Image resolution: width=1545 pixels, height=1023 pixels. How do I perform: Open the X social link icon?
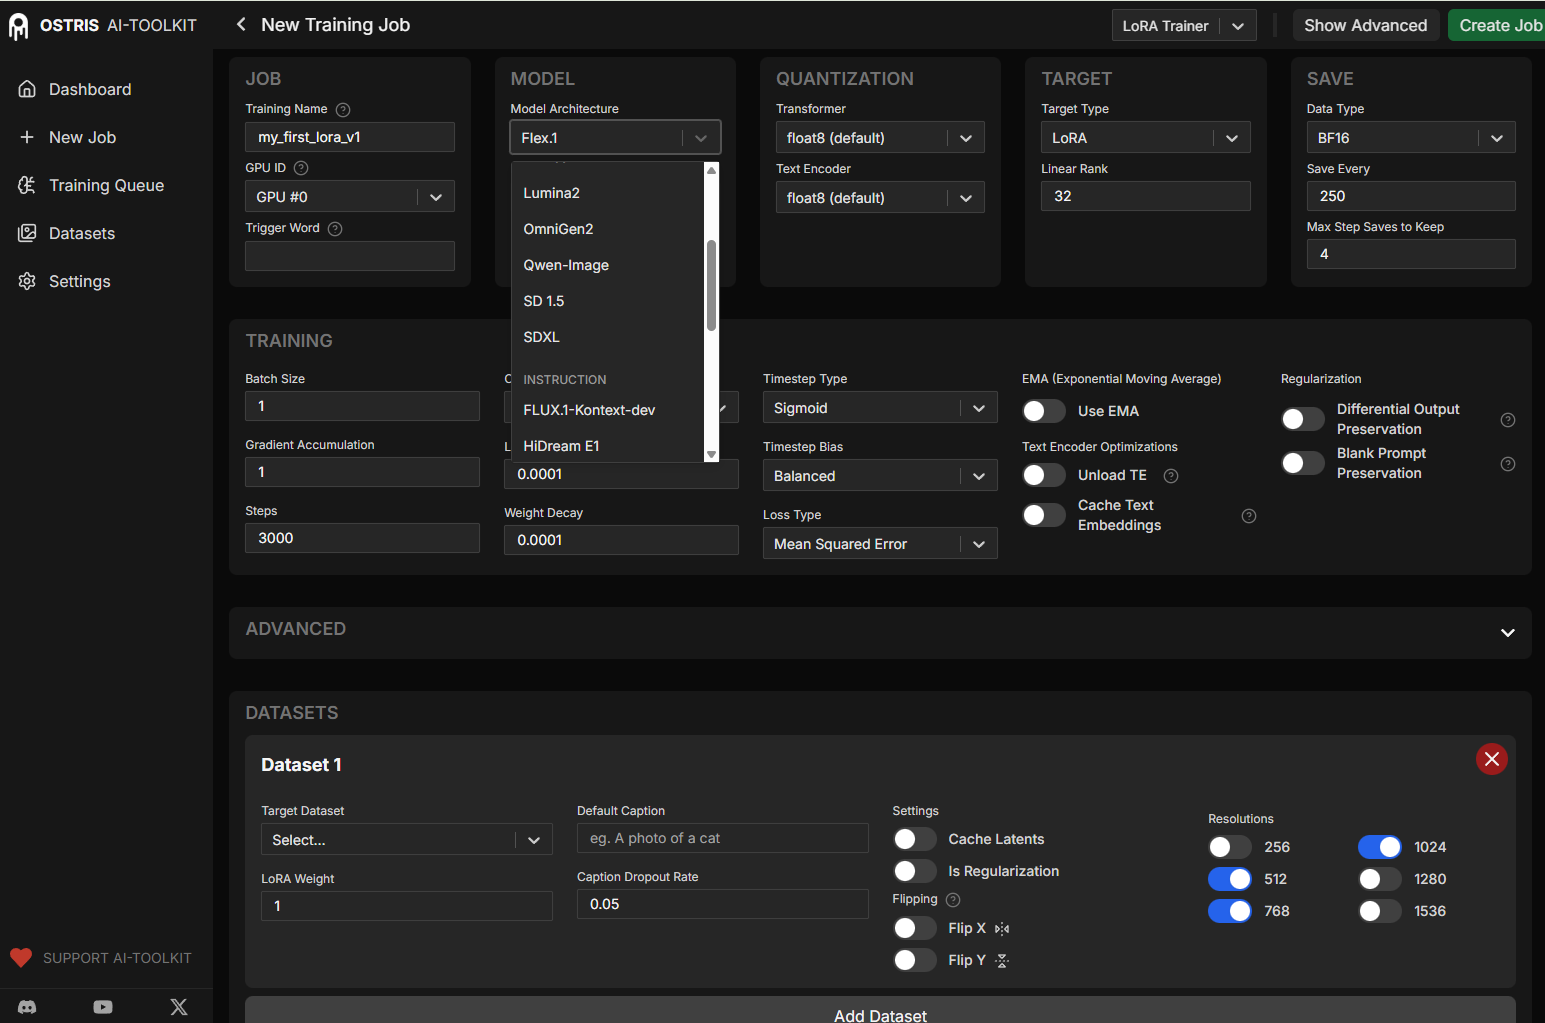pos(179,1007)
